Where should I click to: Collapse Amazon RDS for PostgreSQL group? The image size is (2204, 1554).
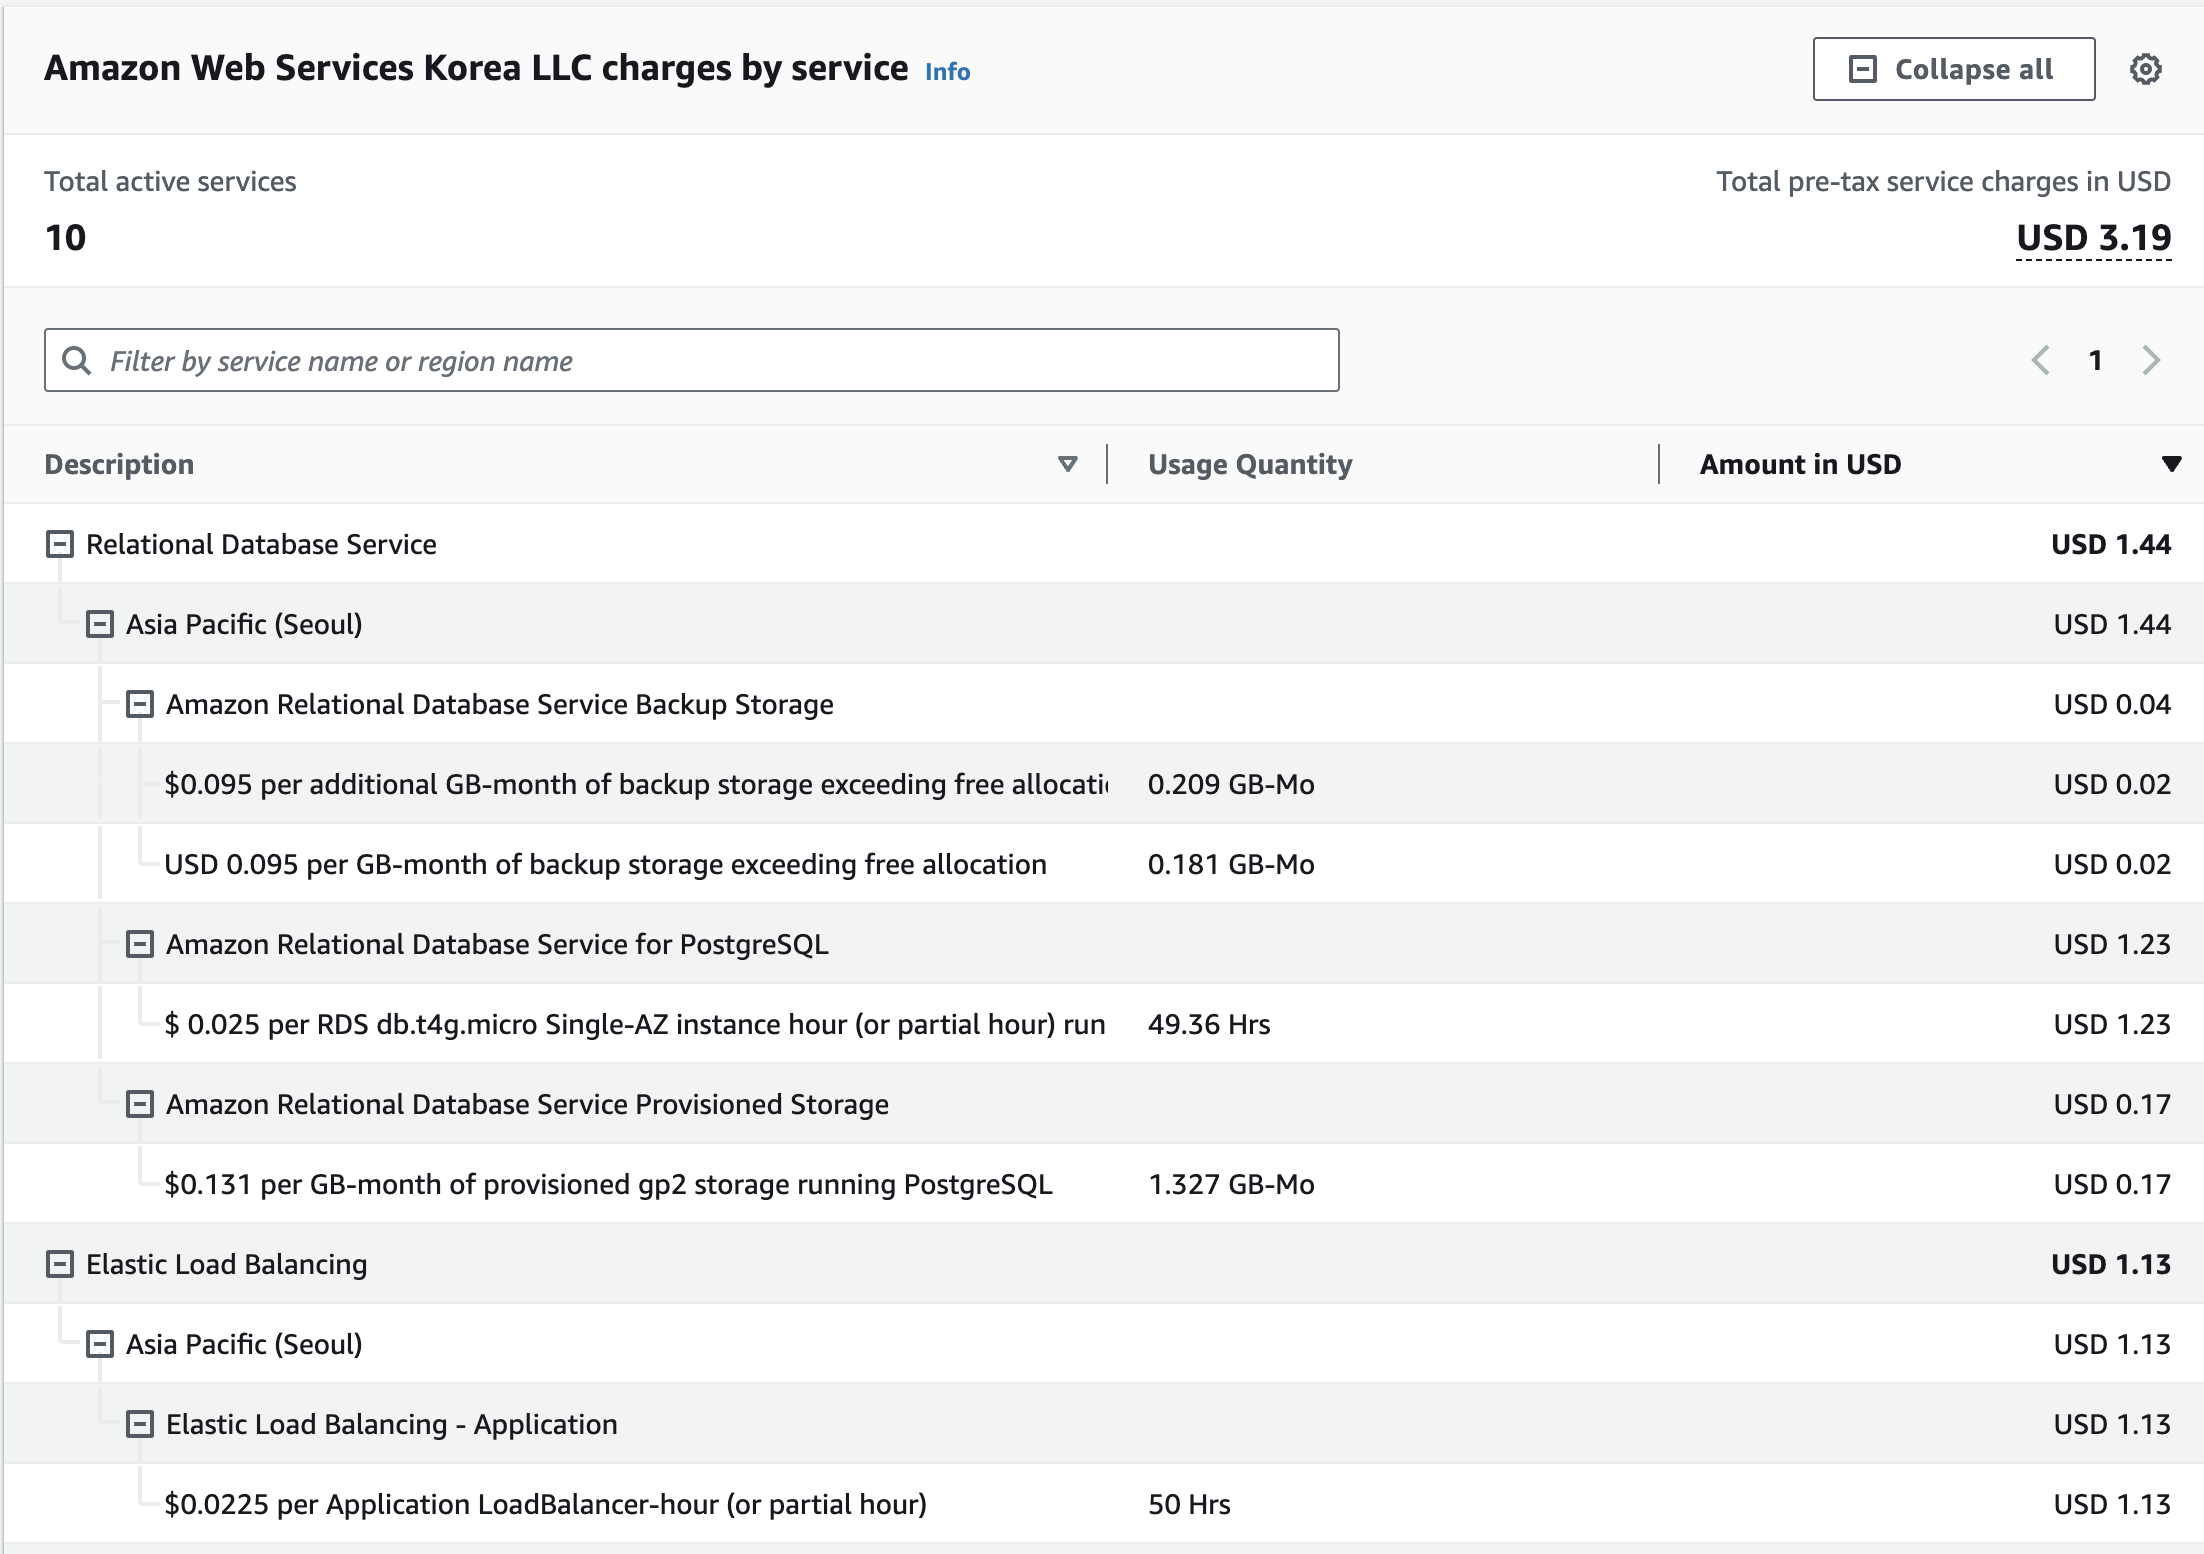point(140,944)
